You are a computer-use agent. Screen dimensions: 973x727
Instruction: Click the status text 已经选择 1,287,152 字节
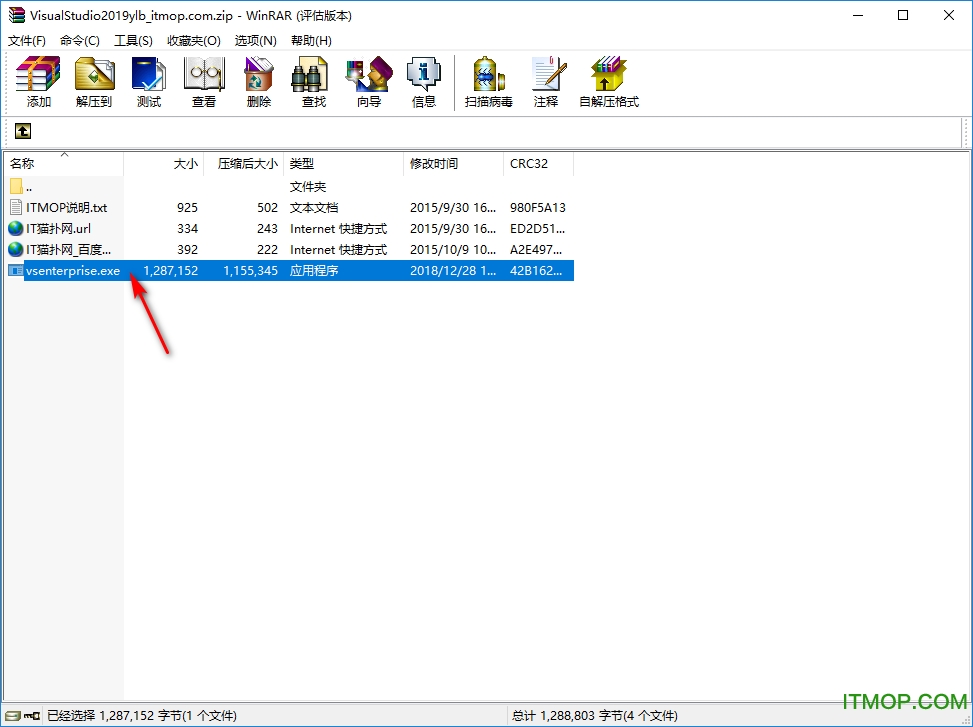[141, 716]
